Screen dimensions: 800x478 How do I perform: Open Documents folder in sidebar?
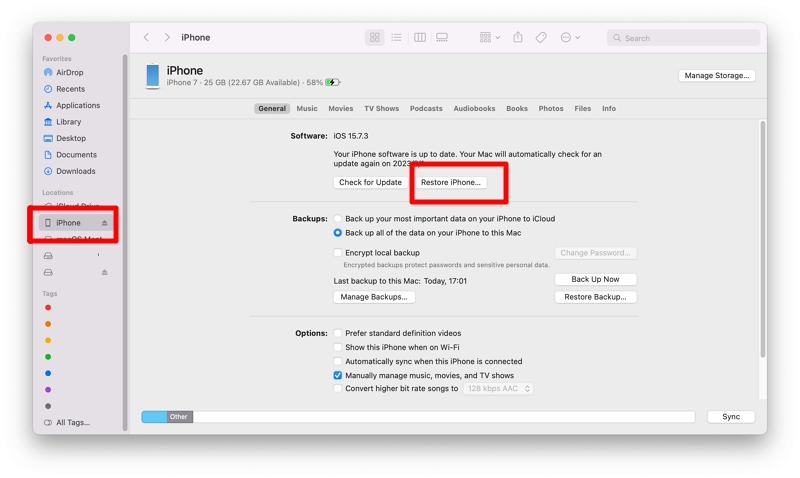[76, 155]
